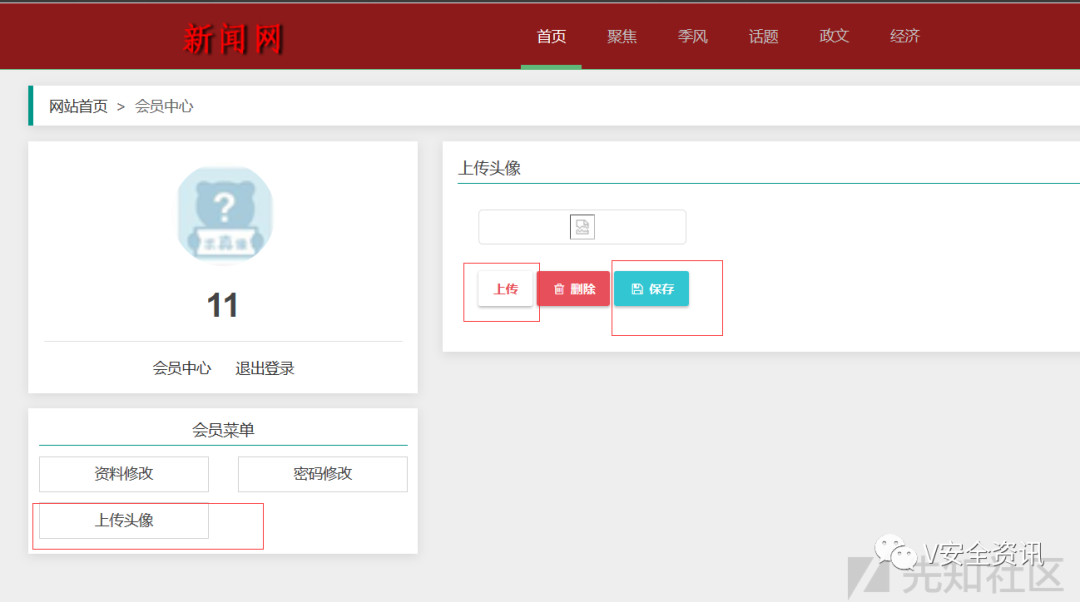Click the red 删除 delete button
1080x602 pixels.
pos(573,289)
